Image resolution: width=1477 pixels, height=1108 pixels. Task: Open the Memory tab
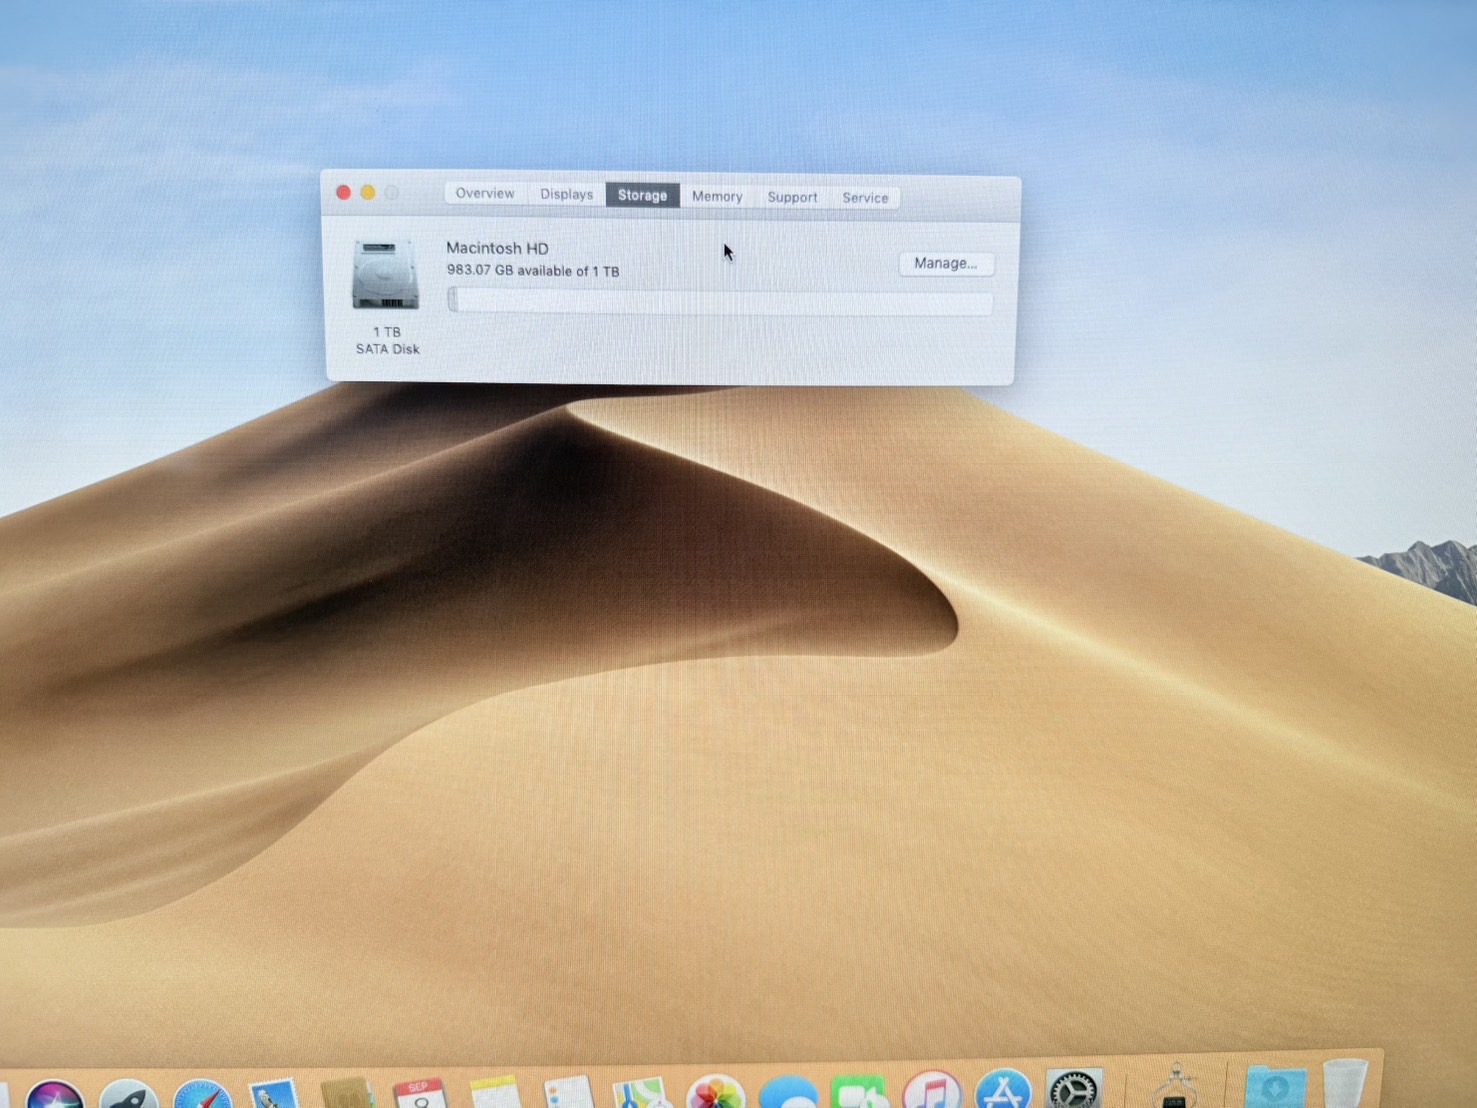coord(716,195)
